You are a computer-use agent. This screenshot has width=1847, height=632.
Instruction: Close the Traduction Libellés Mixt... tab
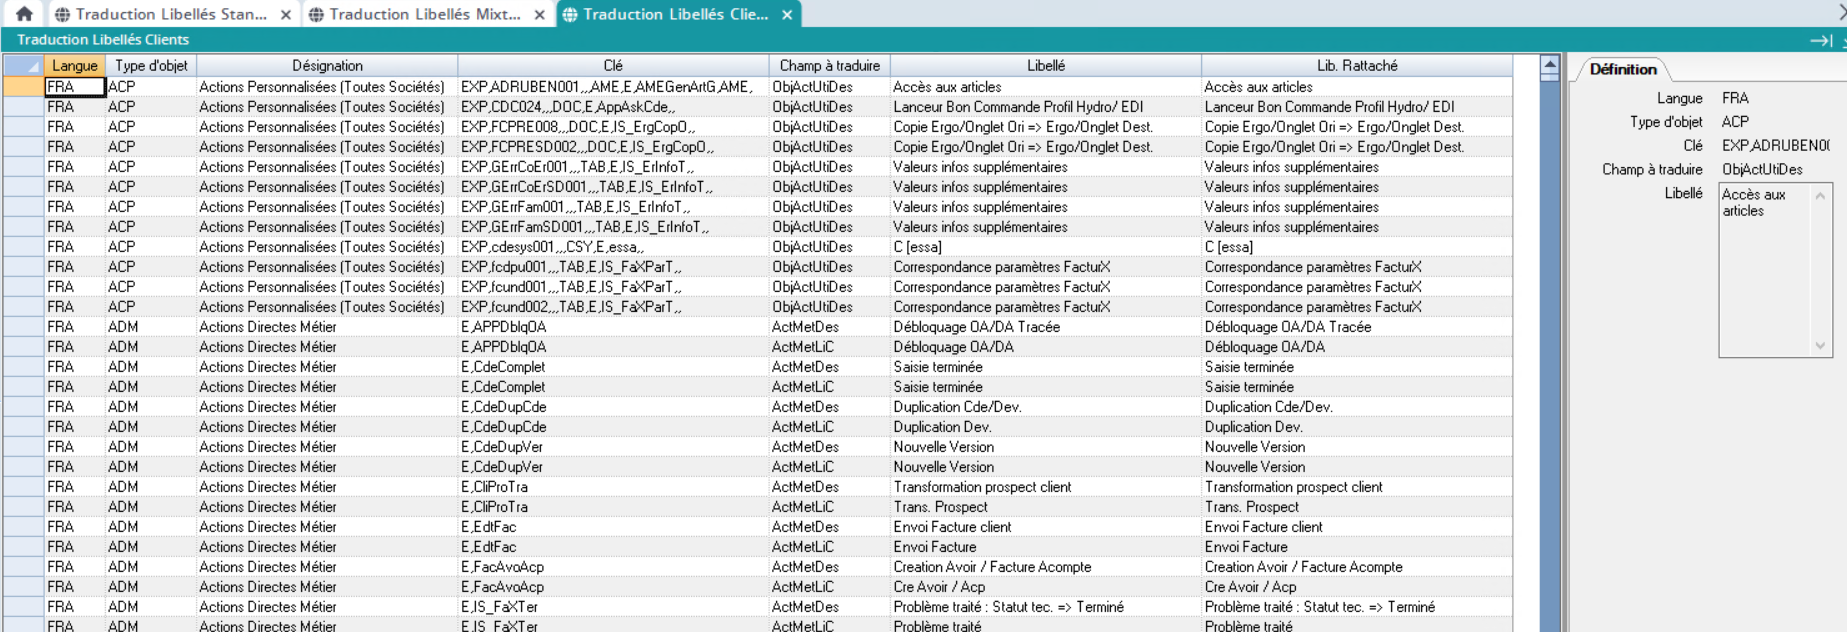[x=540, y=15]
